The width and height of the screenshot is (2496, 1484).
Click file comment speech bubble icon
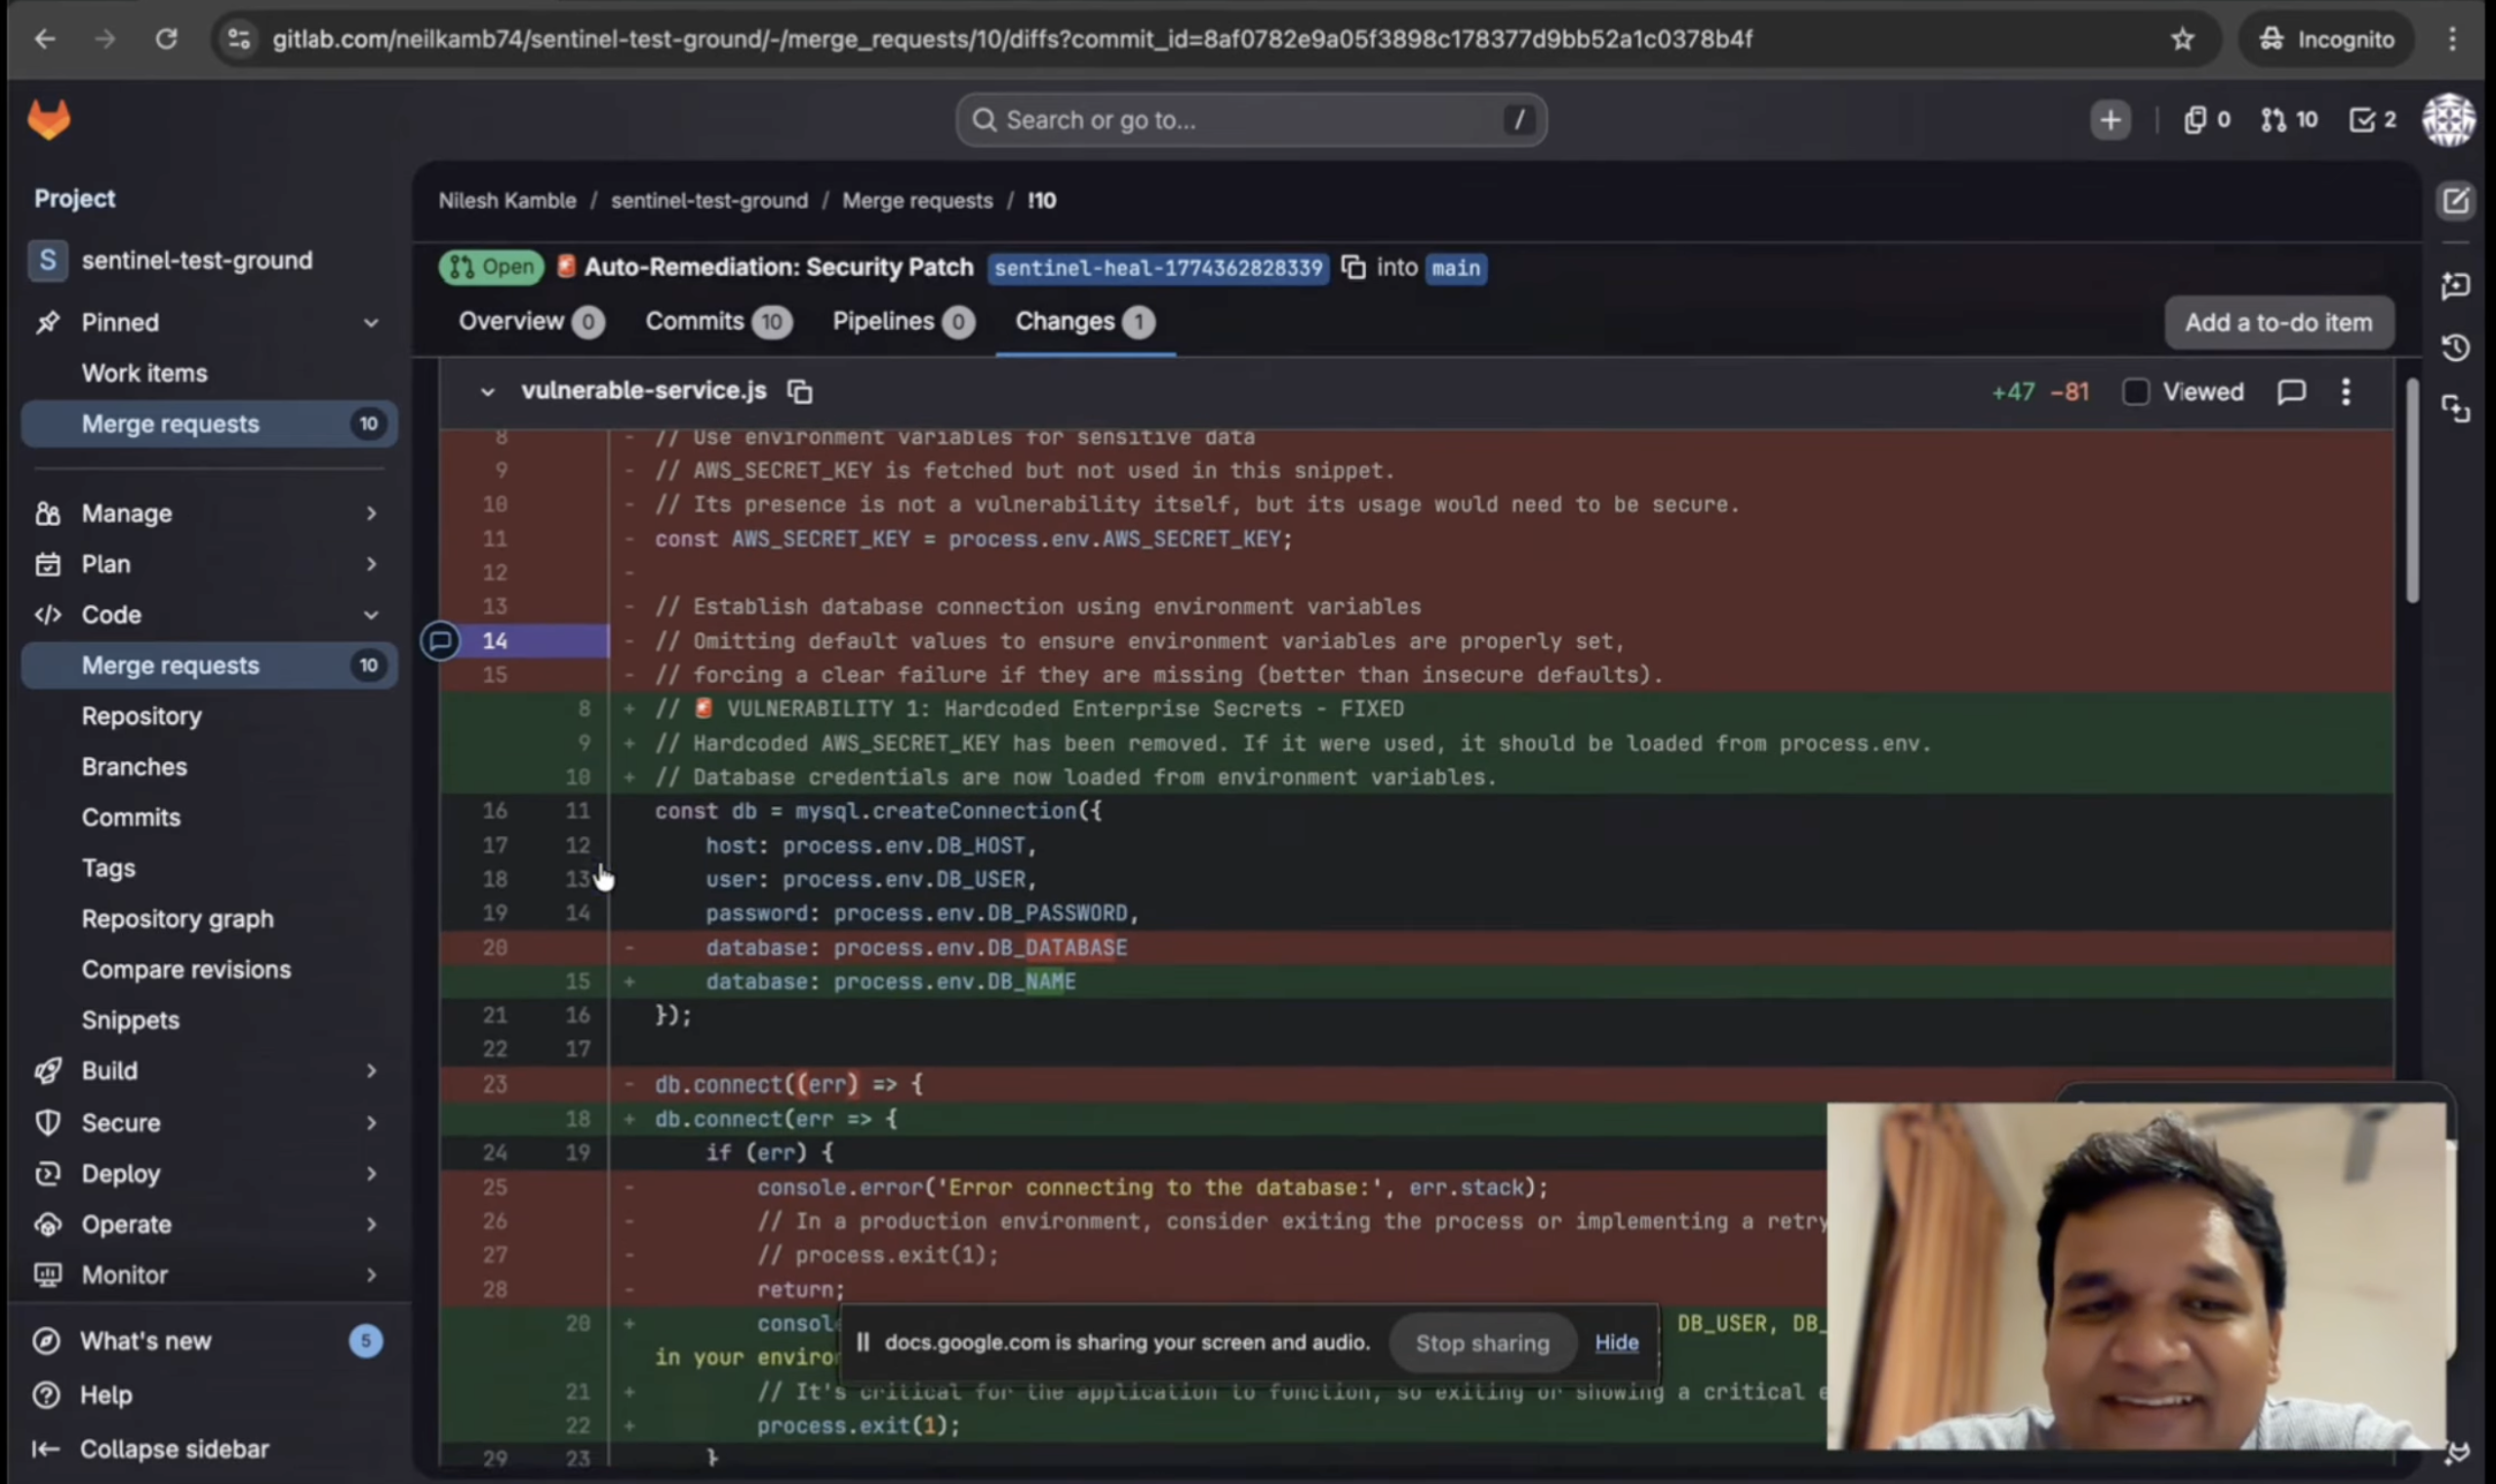2291,391
